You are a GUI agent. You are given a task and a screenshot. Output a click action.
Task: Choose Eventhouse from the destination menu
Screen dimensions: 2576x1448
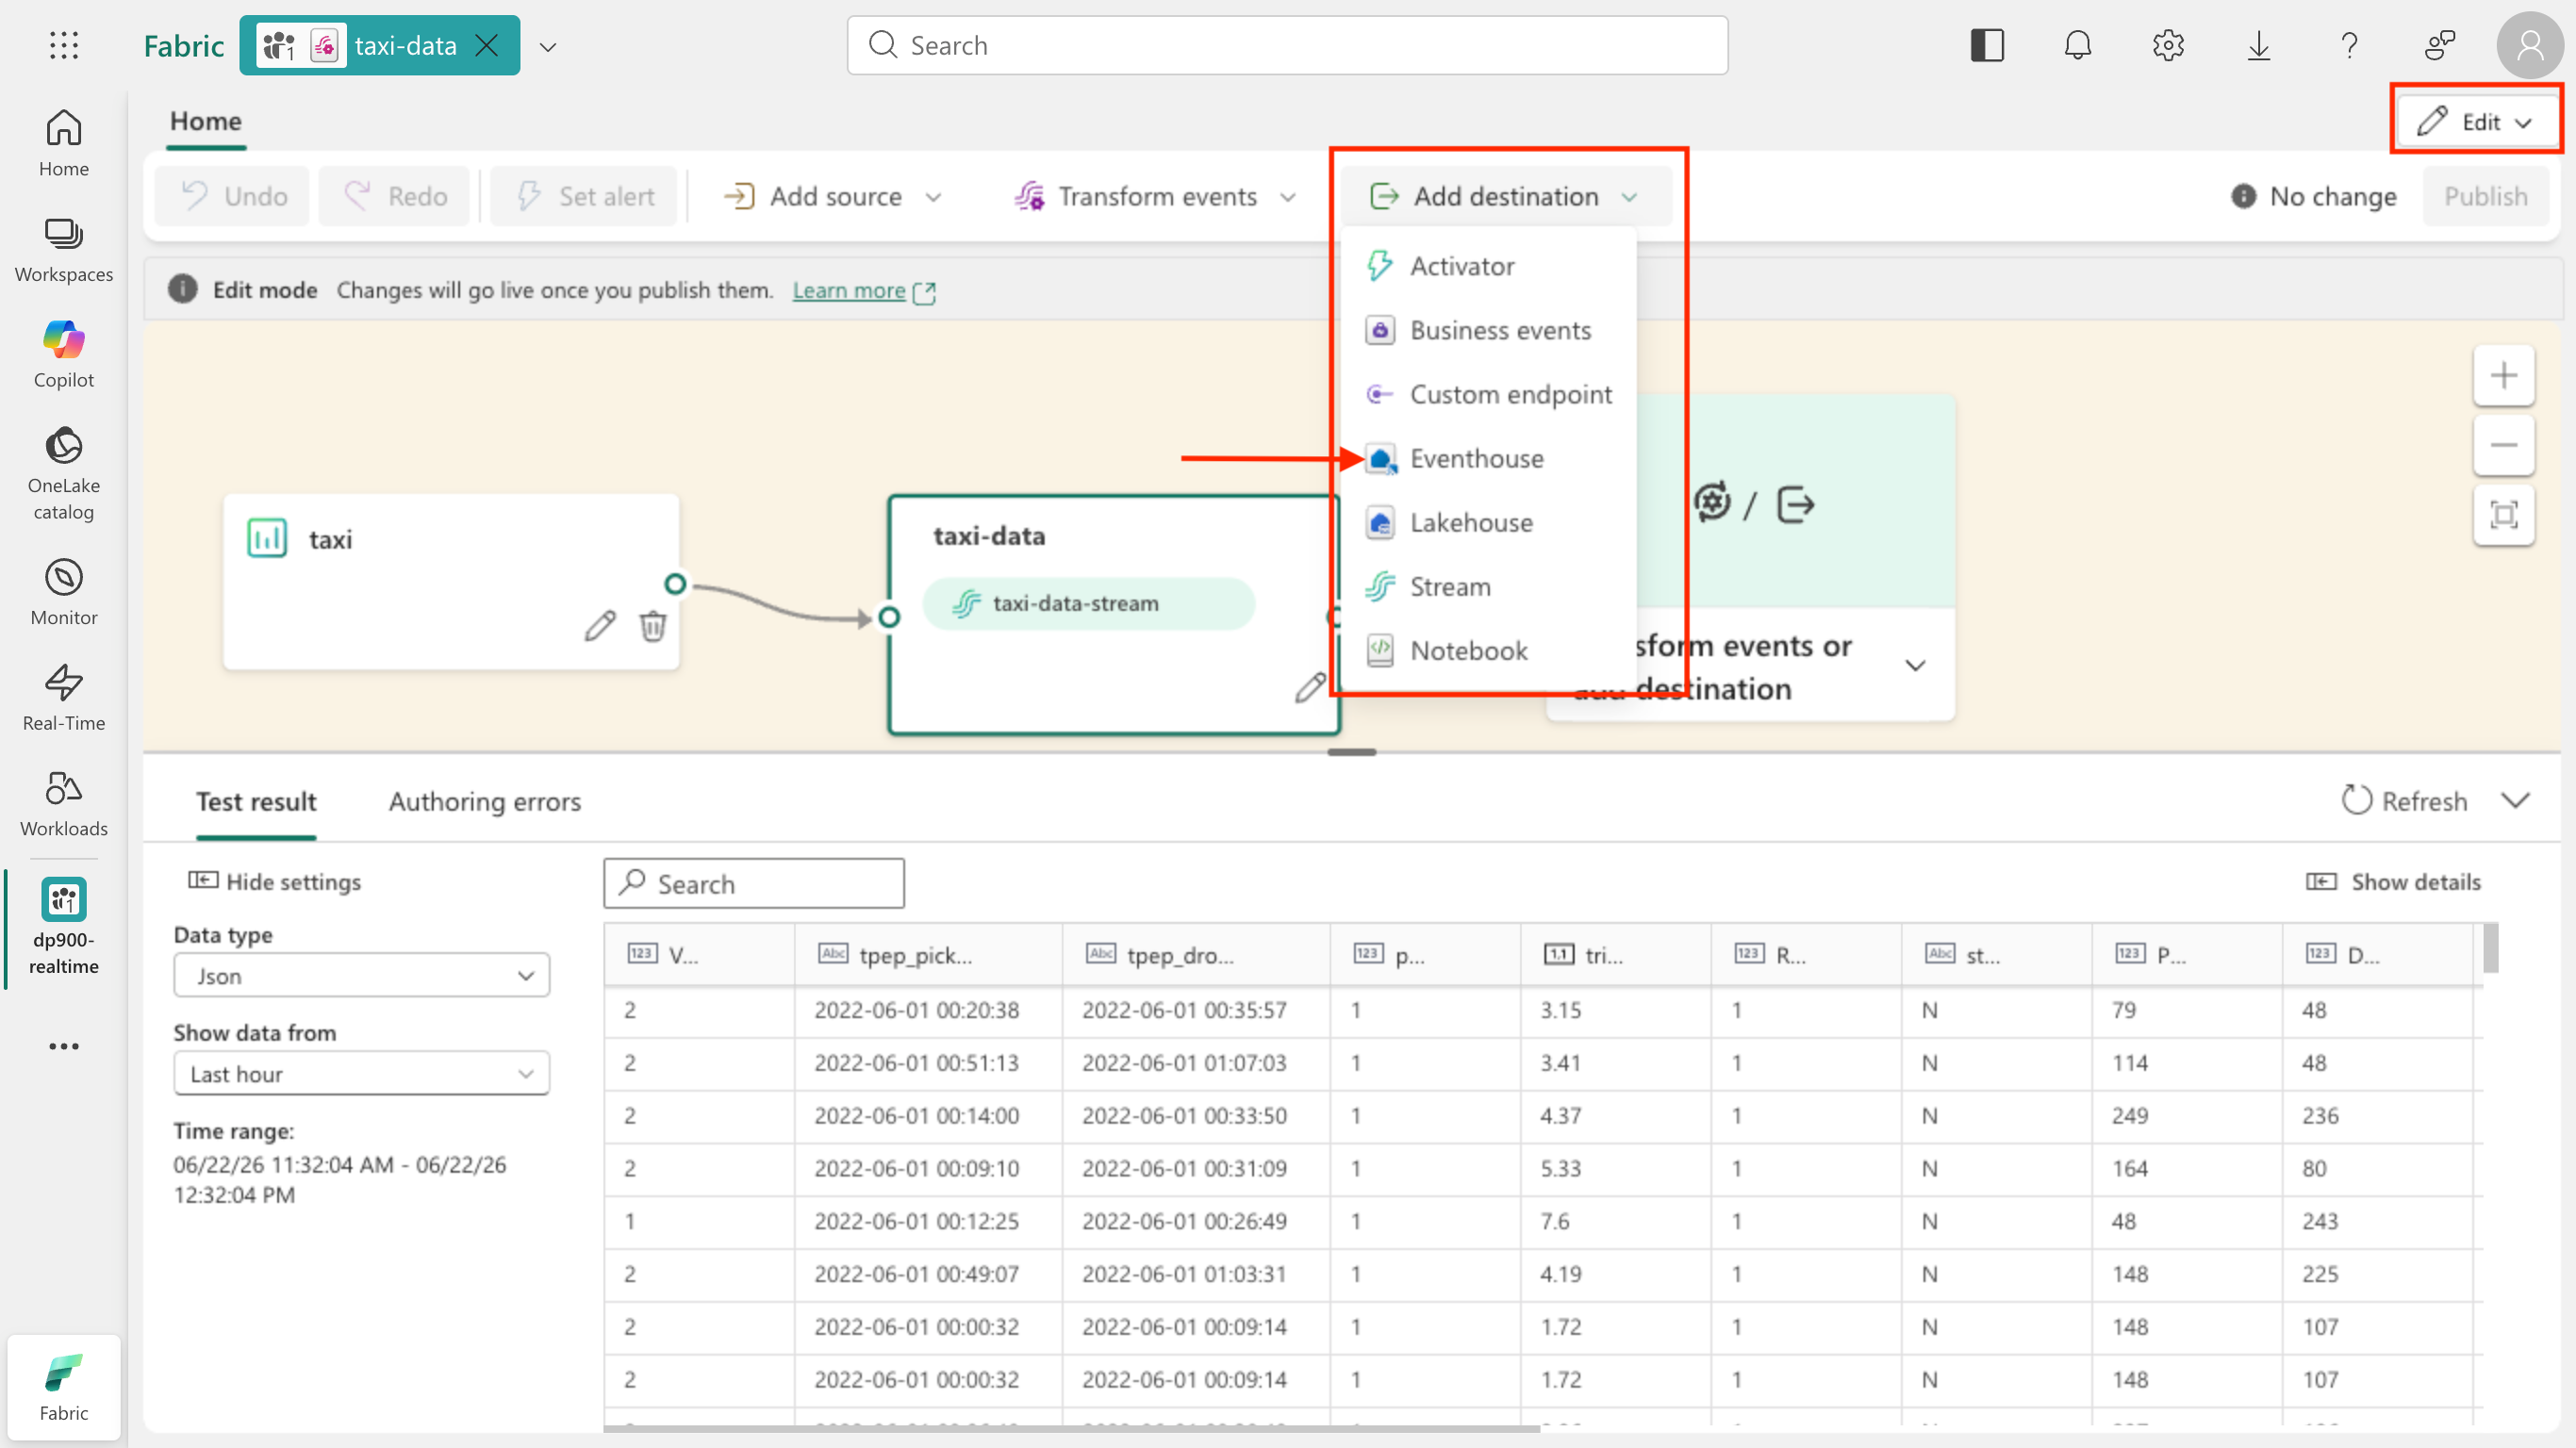(1487, 458)
